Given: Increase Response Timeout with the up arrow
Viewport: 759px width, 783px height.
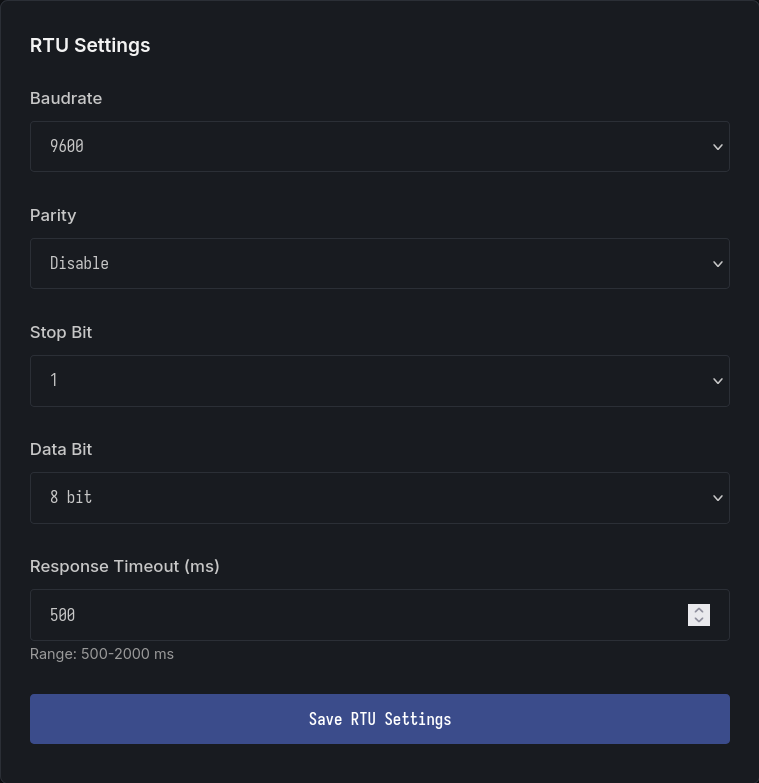Looking at the screenshot, I should point(699,609).
